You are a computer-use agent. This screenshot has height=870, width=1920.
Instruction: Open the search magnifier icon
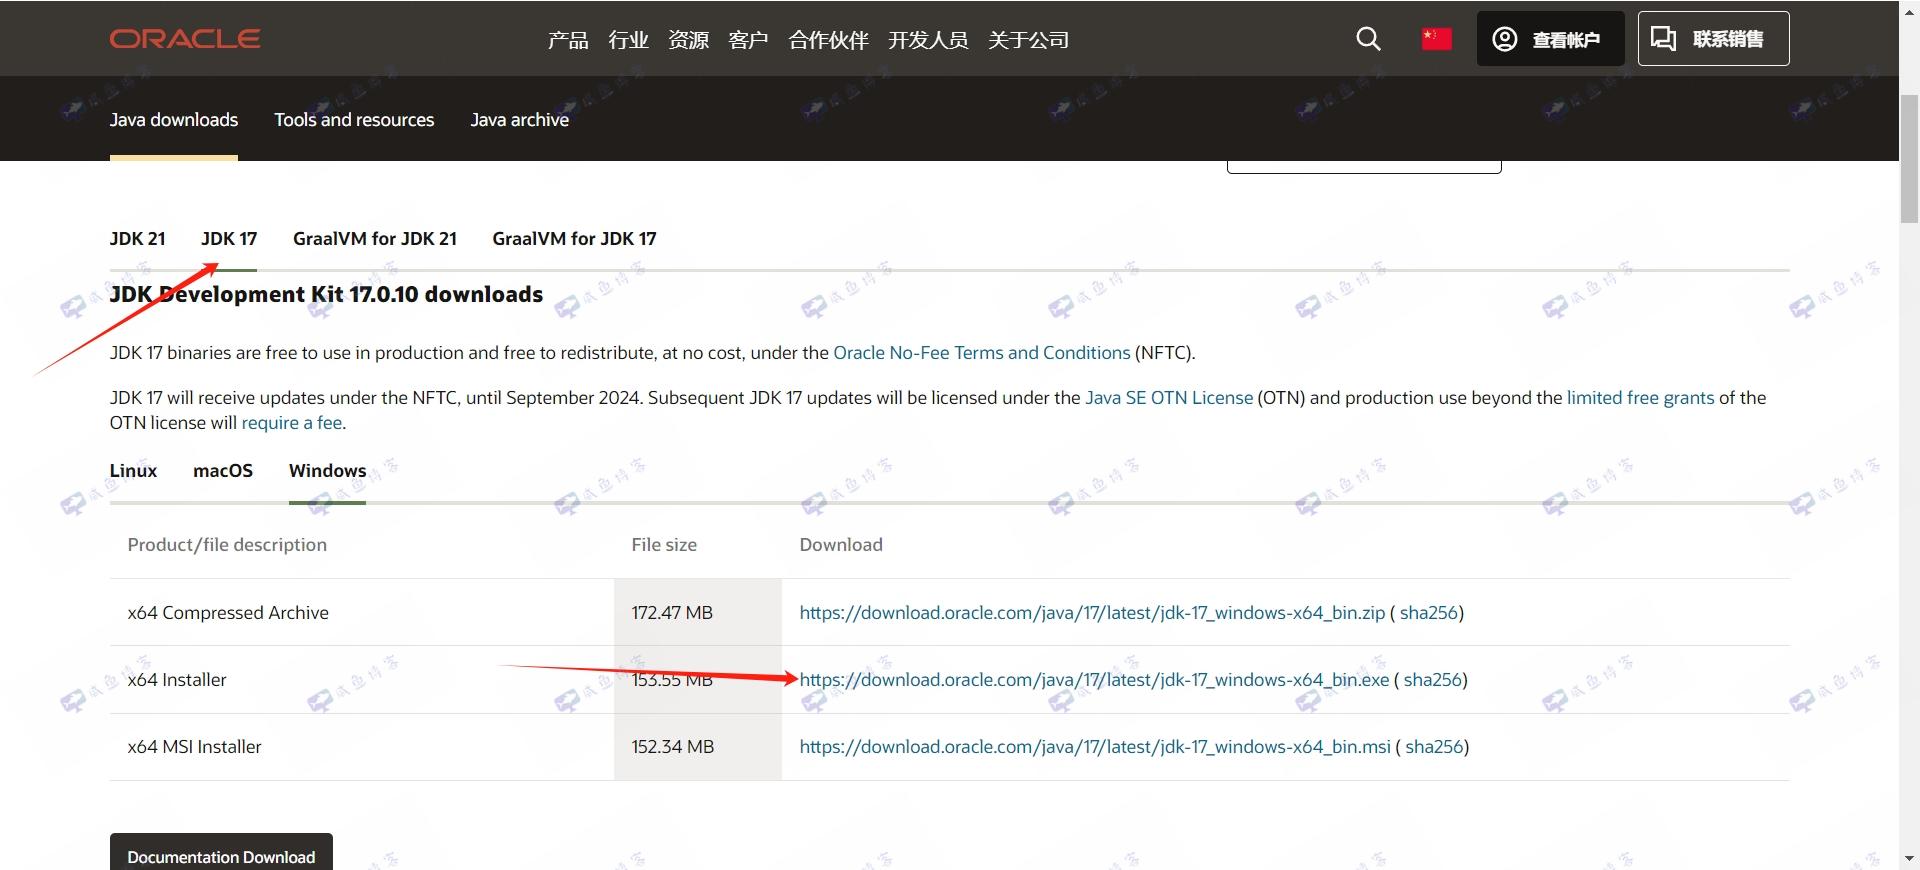(x=1368, y=39)
